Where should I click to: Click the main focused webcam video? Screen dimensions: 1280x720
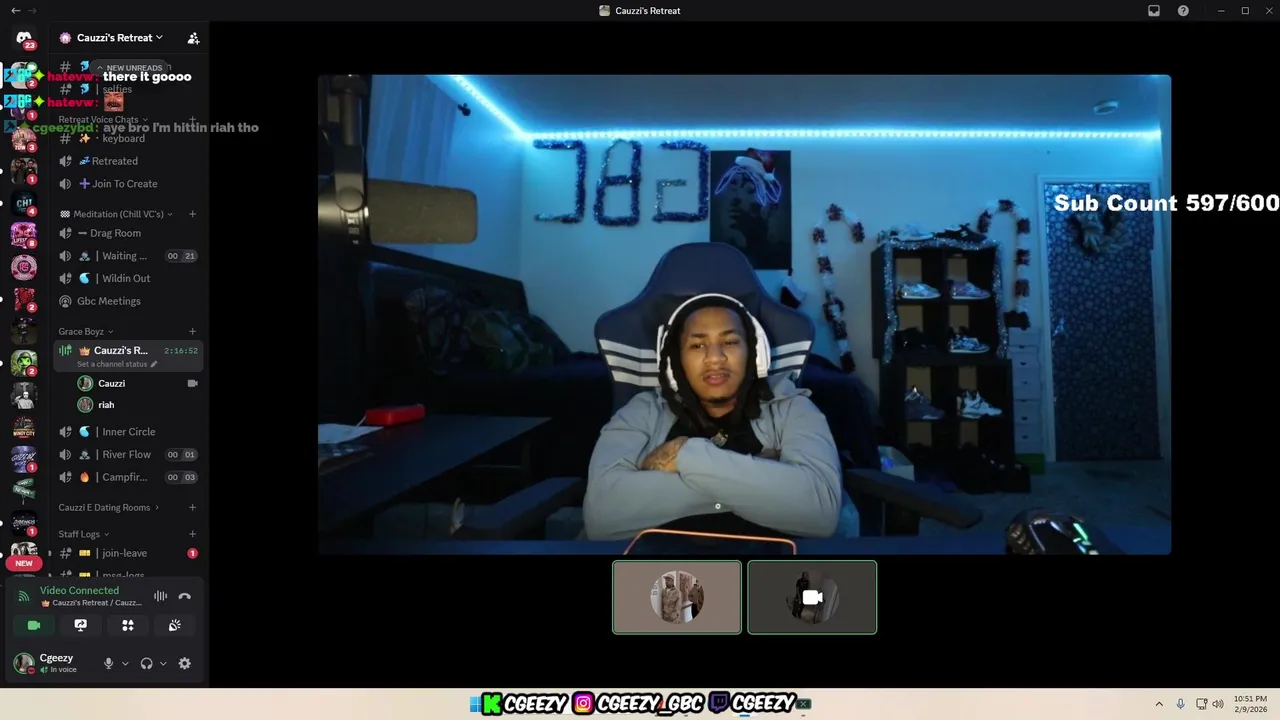[744, 314]
